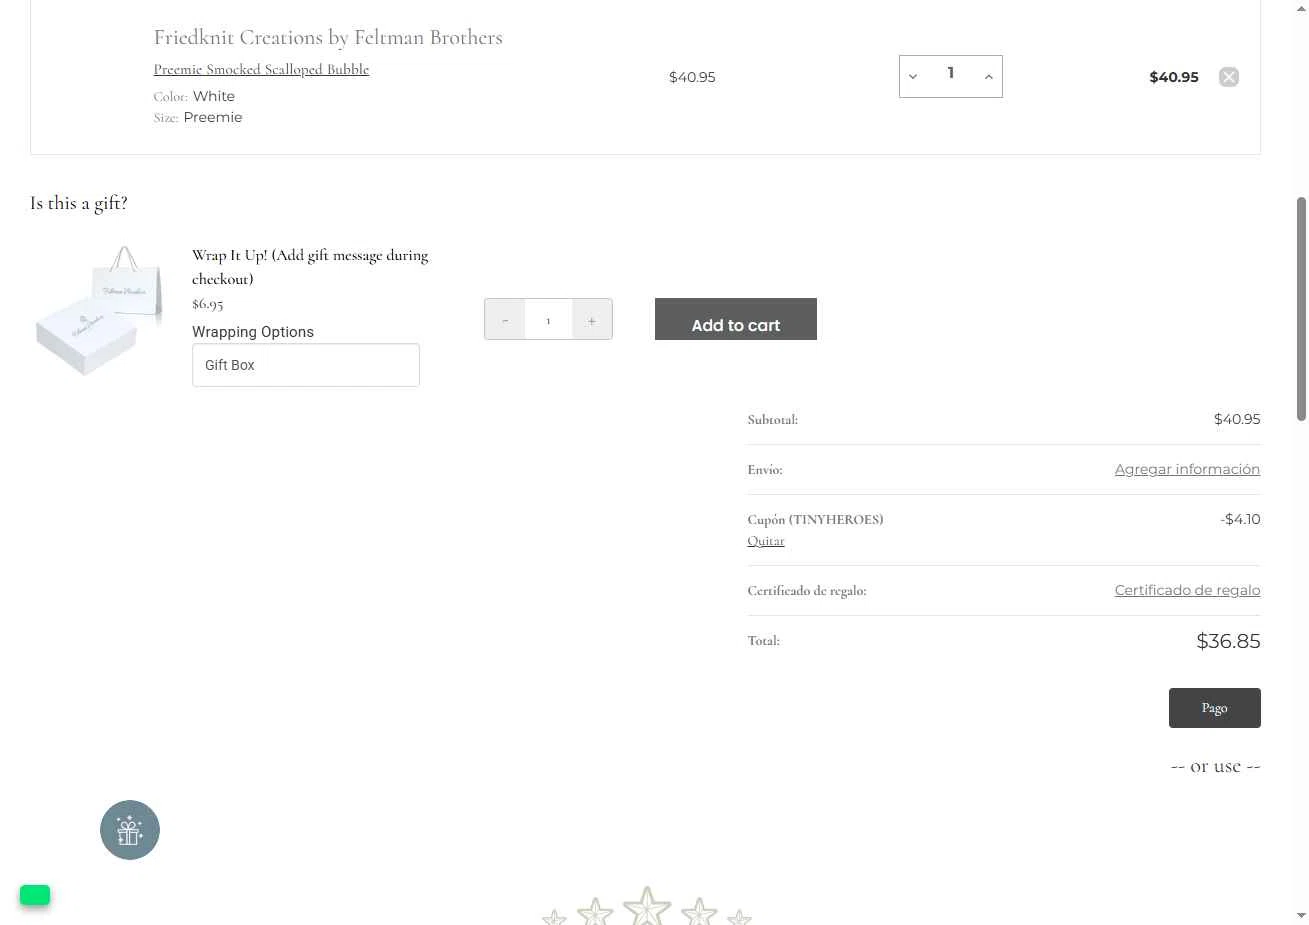Click the gift wrap box thumbnail
The width and height of the screenshot is (1309, 925).
click(99, 310)
